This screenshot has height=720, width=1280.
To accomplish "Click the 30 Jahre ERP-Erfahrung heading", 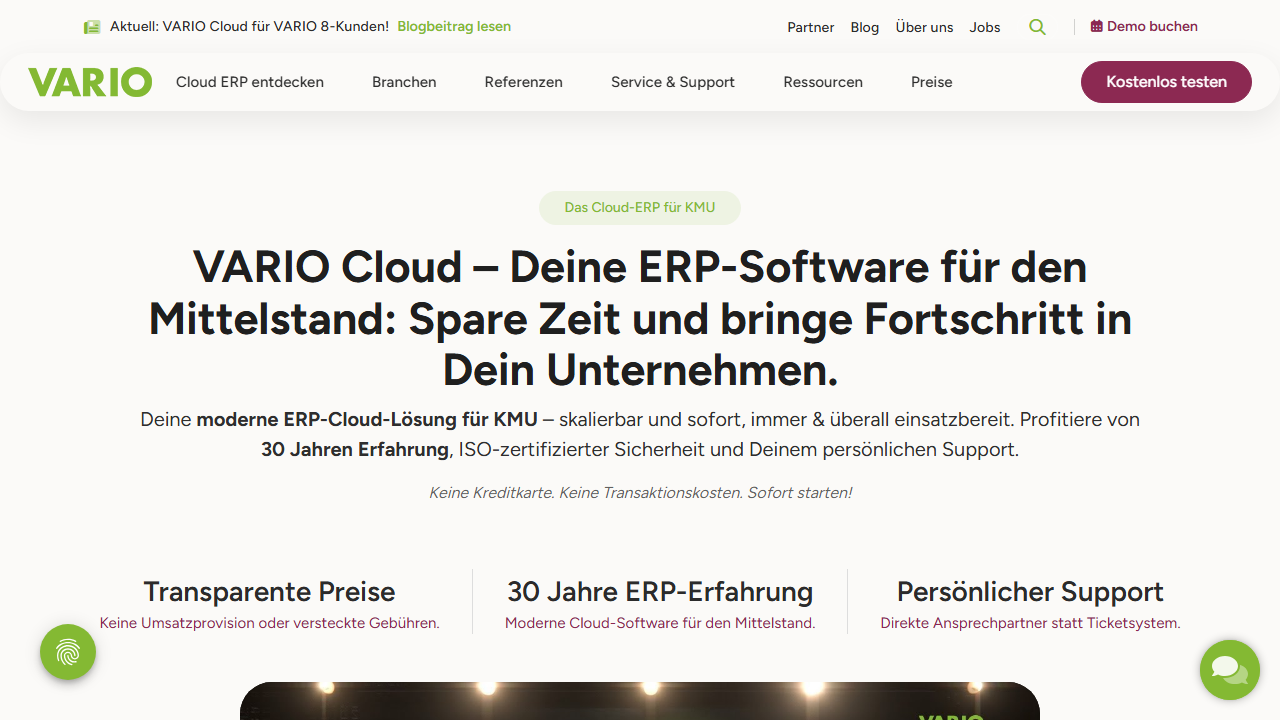I will [x=660, y=592].
